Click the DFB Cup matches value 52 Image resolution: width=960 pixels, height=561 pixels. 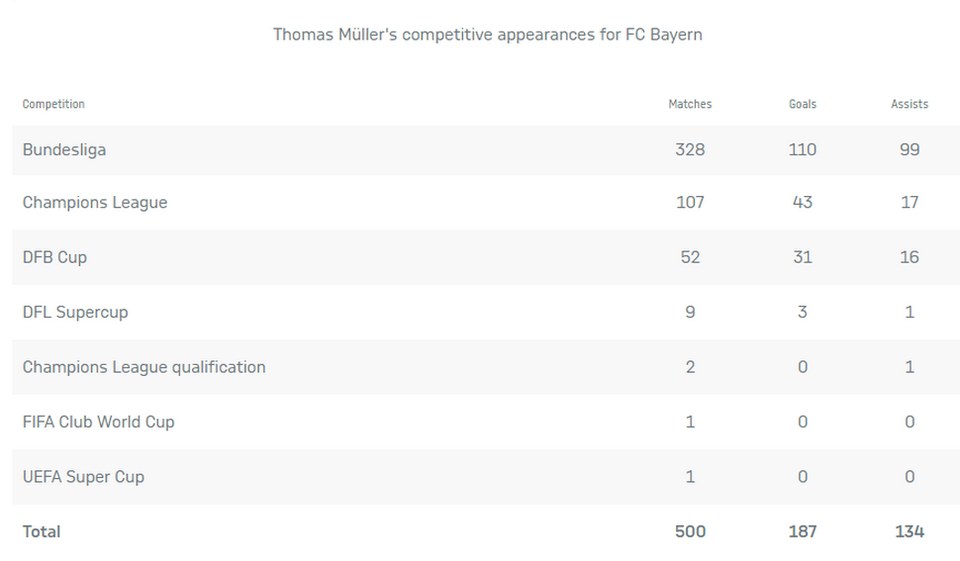pyautogui.click(x=690, y=257)
